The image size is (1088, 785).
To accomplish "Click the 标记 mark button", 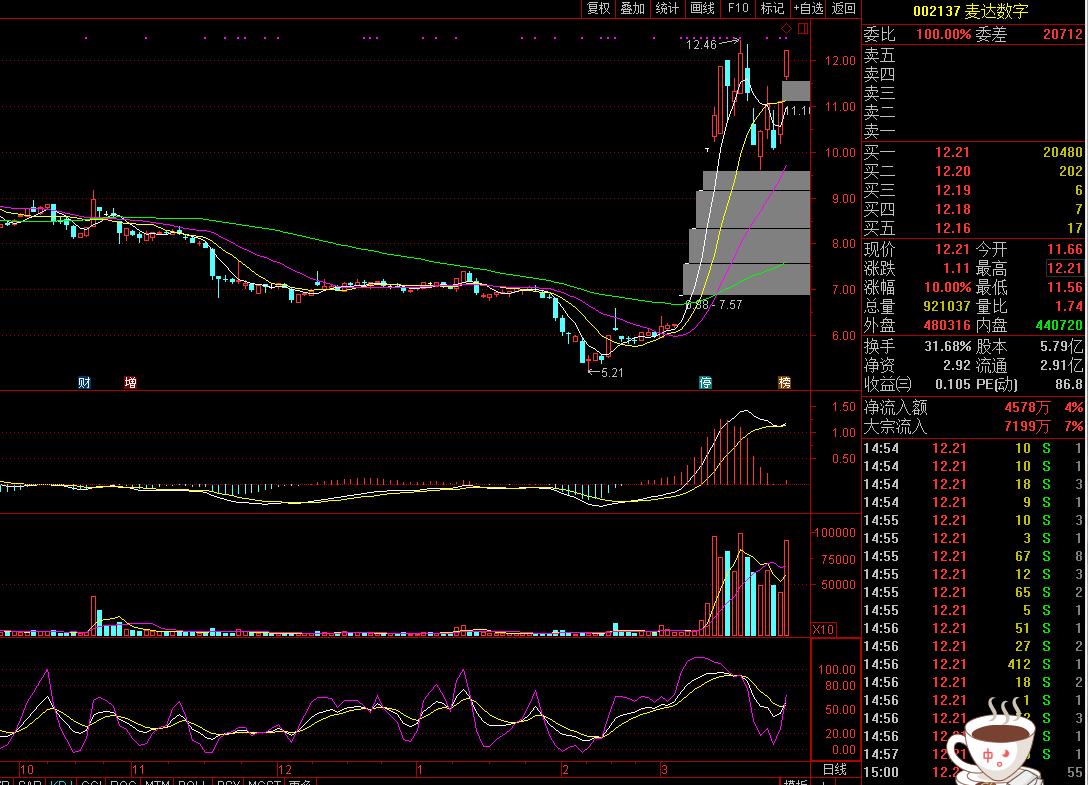I will point(772,8).
